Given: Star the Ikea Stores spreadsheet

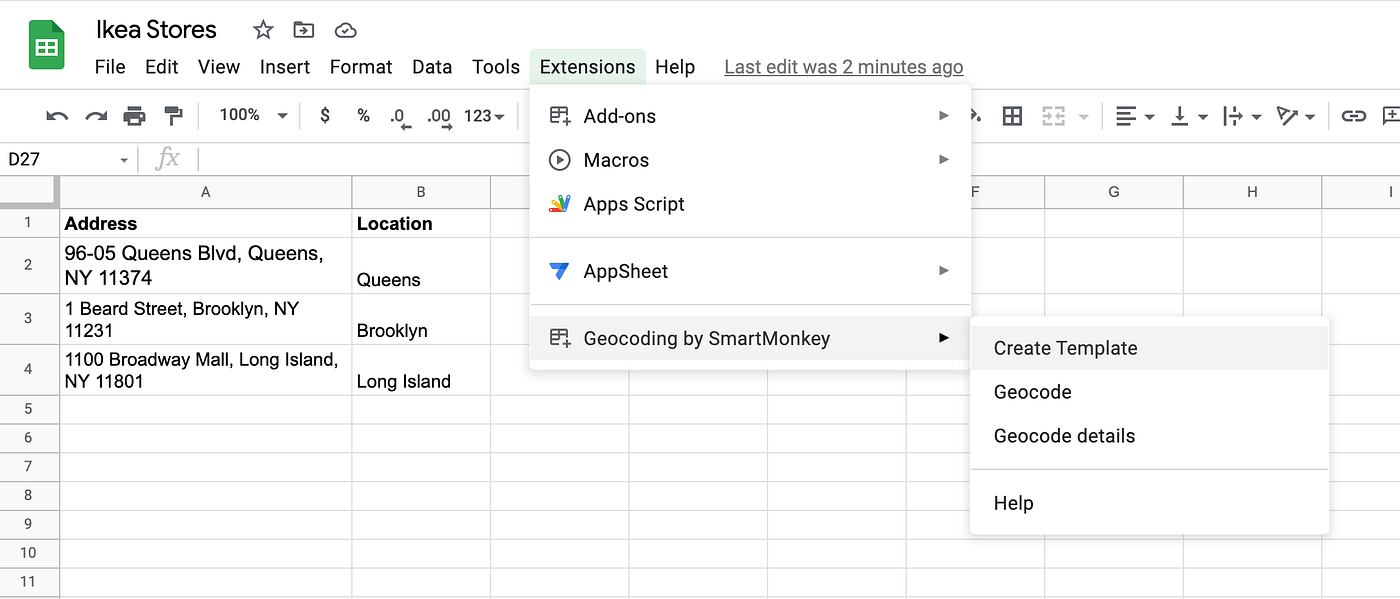Looking at the screenshot, I should (262, 30).
